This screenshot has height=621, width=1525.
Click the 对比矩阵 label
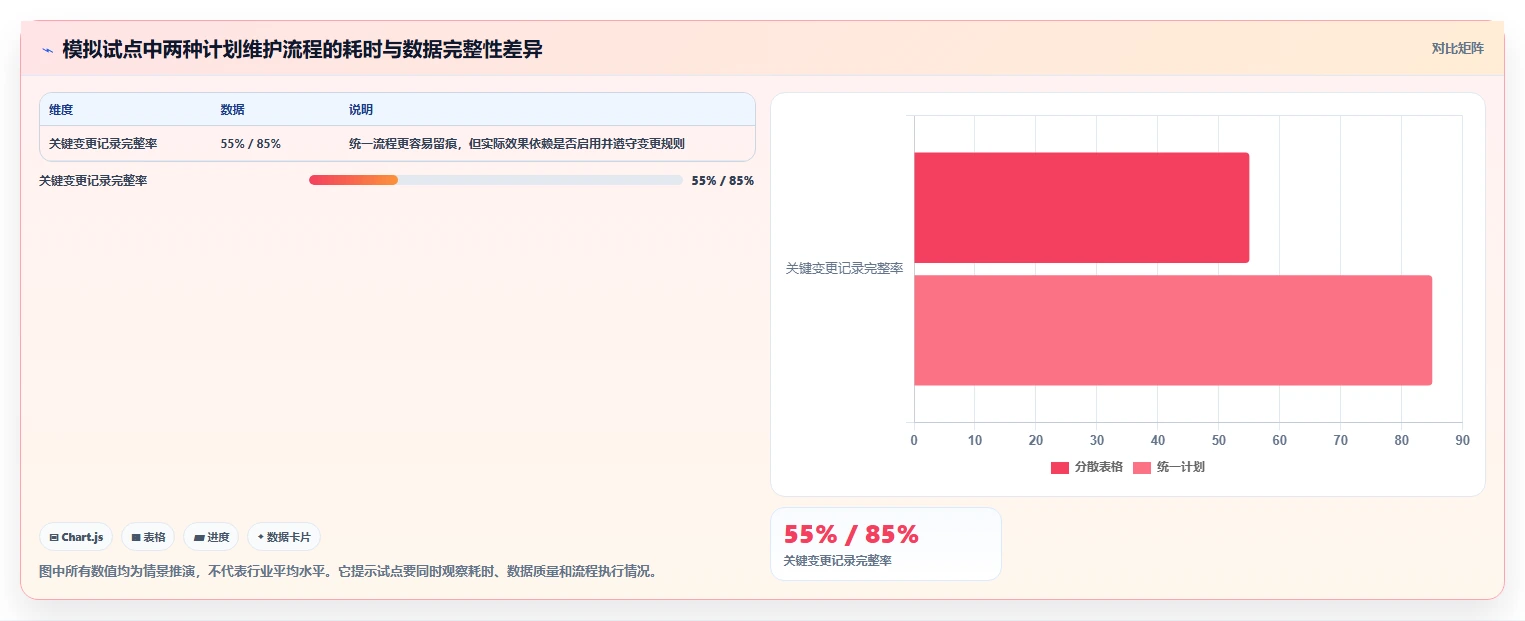coord(1457,48)
